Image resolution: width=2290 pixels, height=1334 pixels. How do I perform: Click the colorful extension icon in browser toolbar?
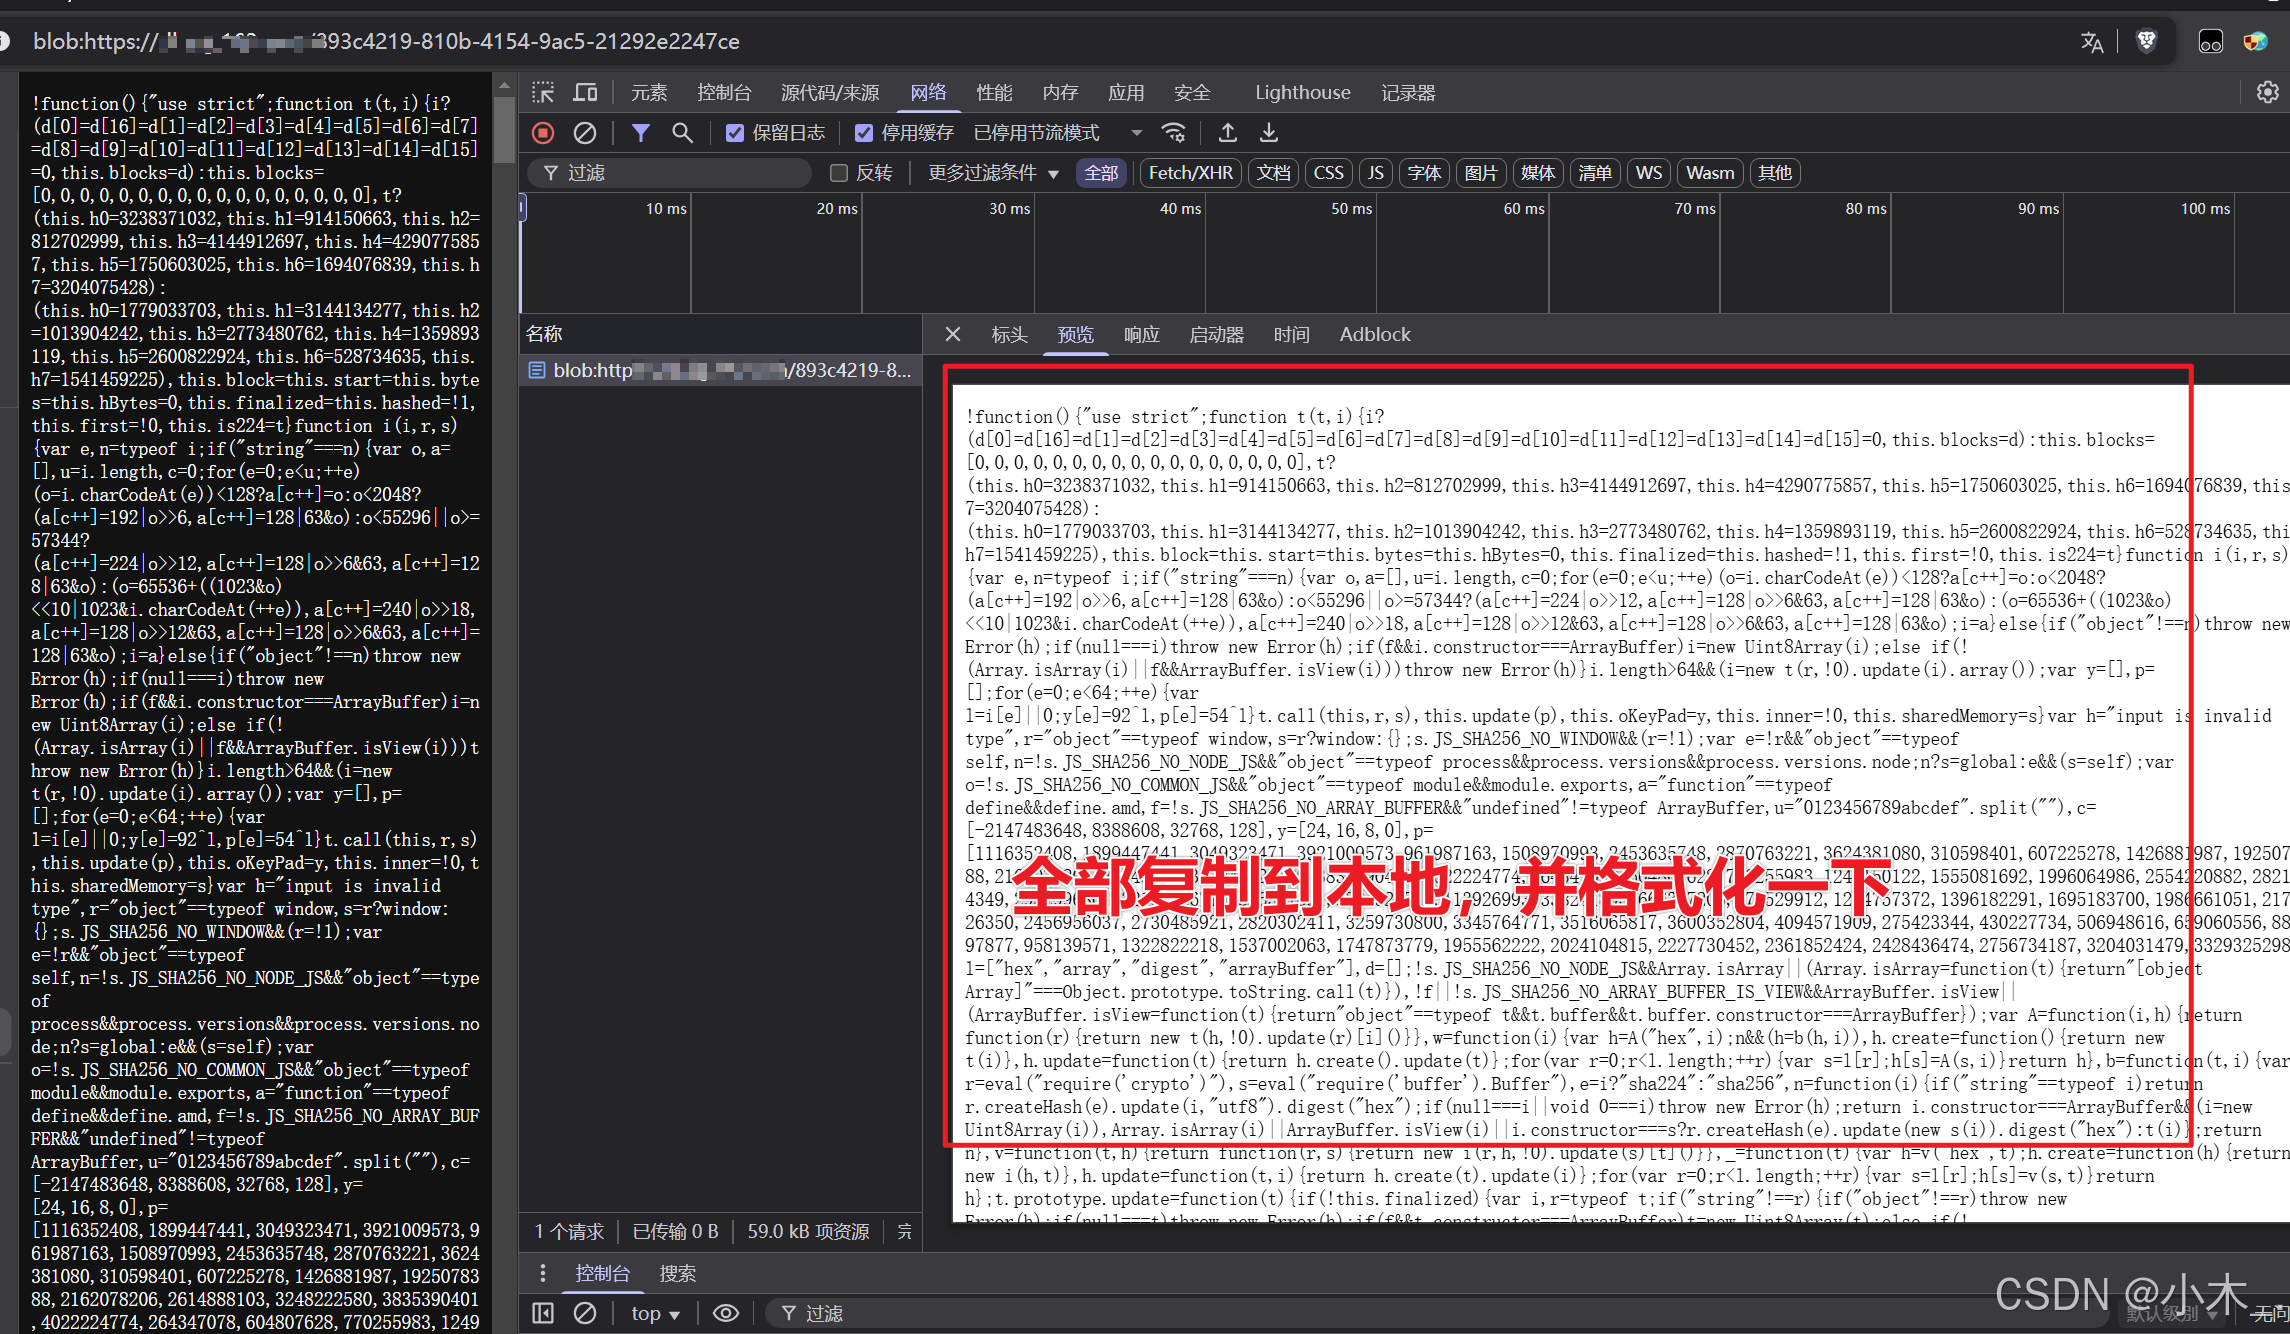point(2255,42)
